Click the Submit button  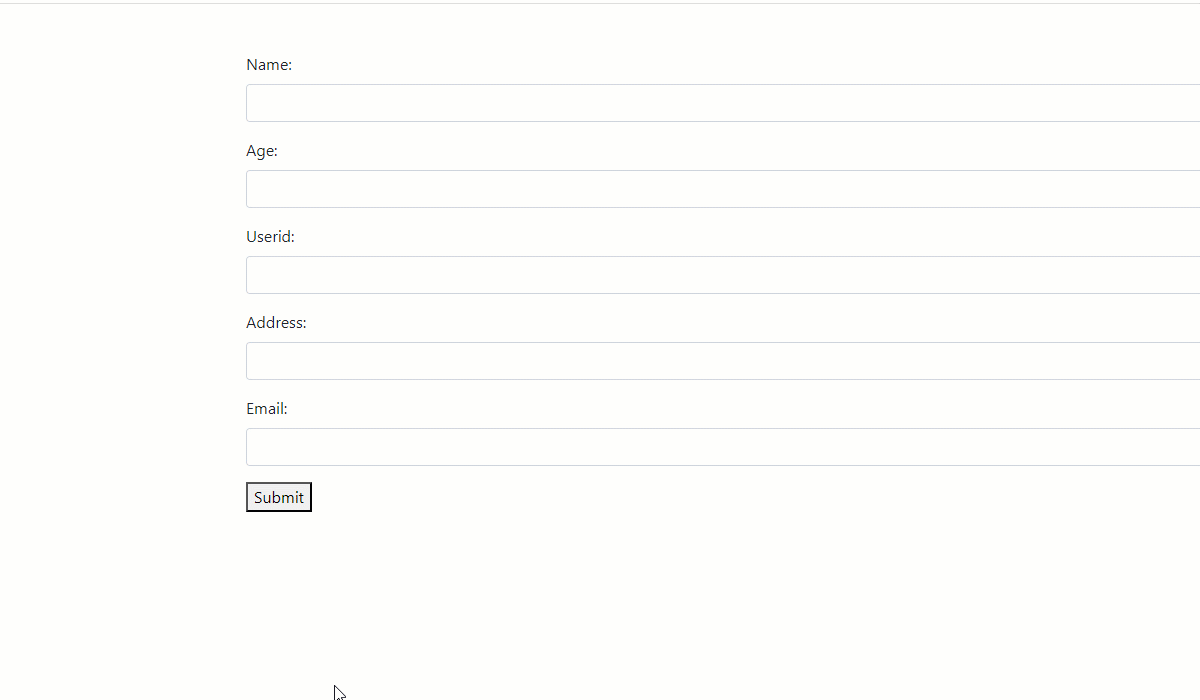[x=279, y=497]
